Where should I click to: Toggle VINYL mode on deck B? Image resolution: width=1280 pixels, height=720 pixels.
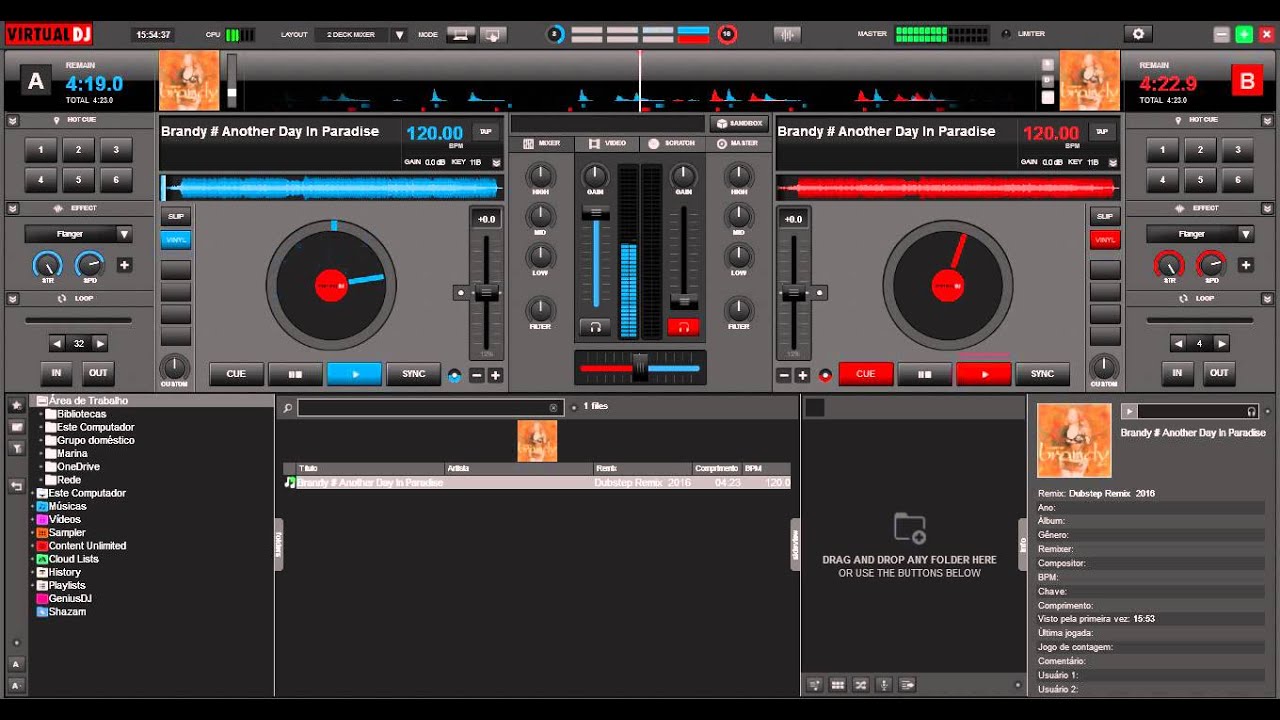pyautogui.click(x=1105, y=240)
